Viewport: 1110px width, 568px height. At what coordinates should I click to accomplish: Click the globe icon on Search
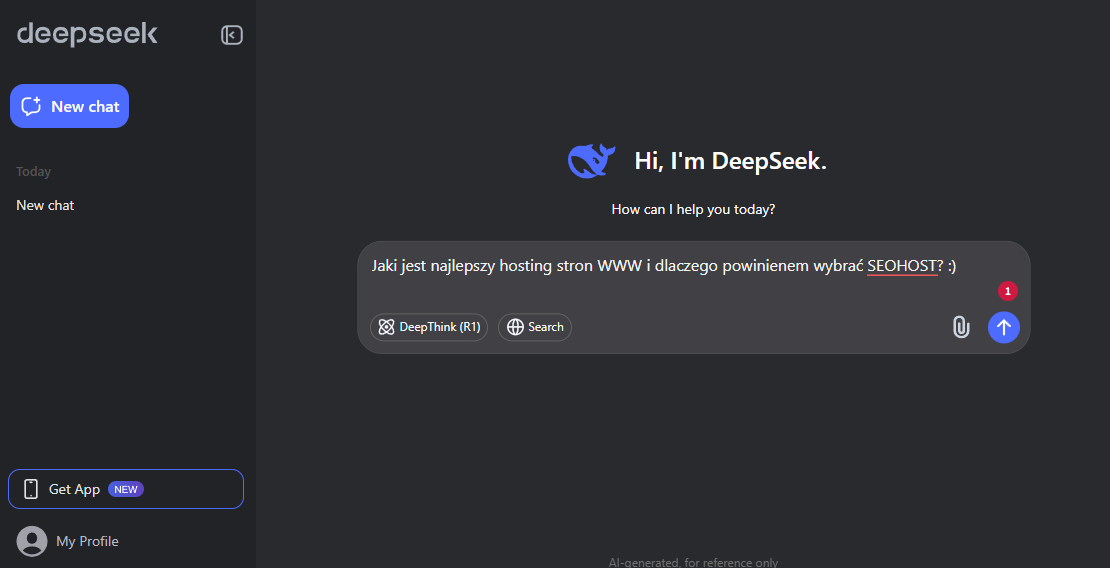point(516,327)
